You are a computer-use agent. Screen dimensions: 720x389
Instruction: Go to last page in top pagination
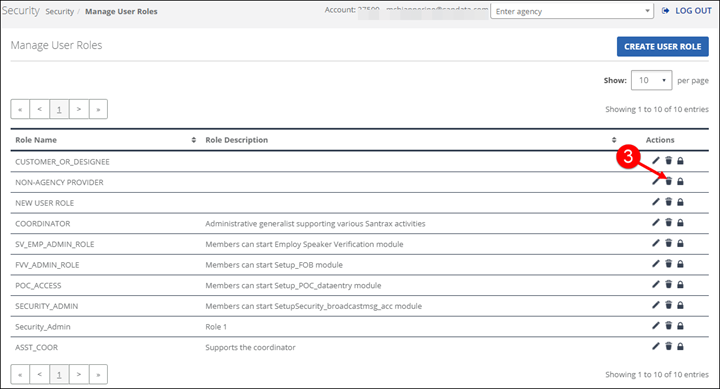coord(98,109)
